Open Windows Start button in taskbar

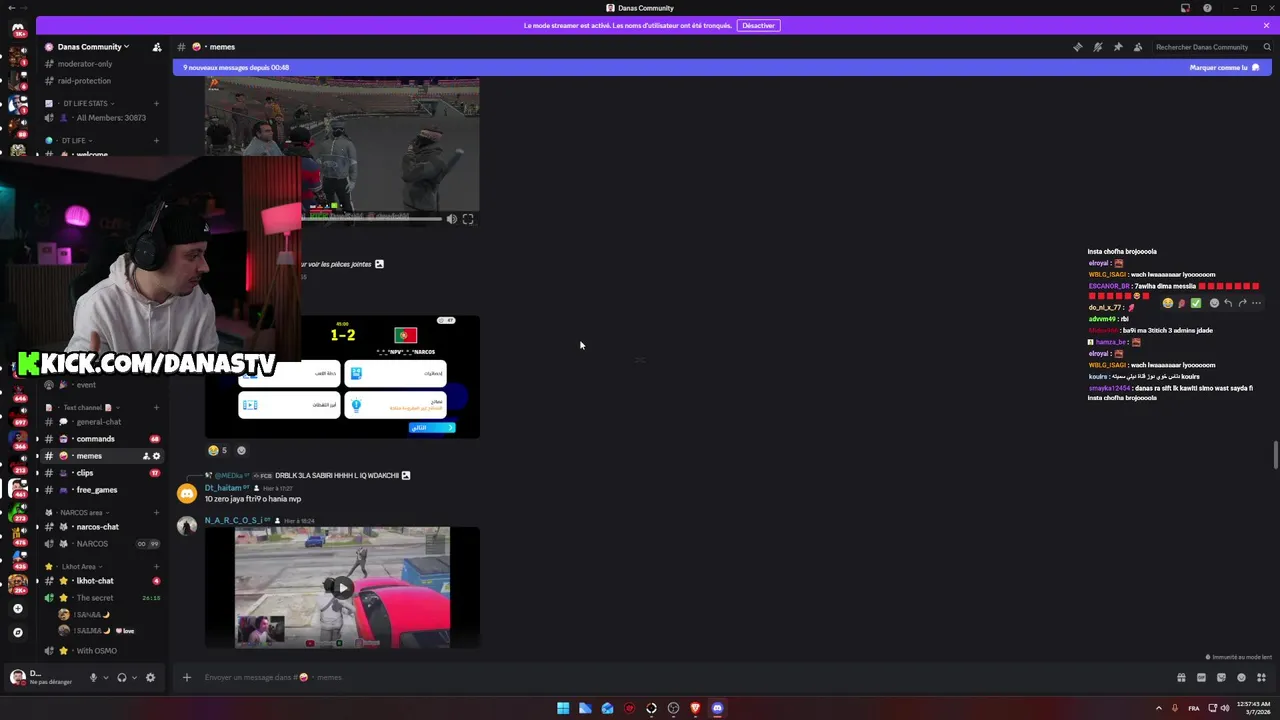tap(563, 708)
